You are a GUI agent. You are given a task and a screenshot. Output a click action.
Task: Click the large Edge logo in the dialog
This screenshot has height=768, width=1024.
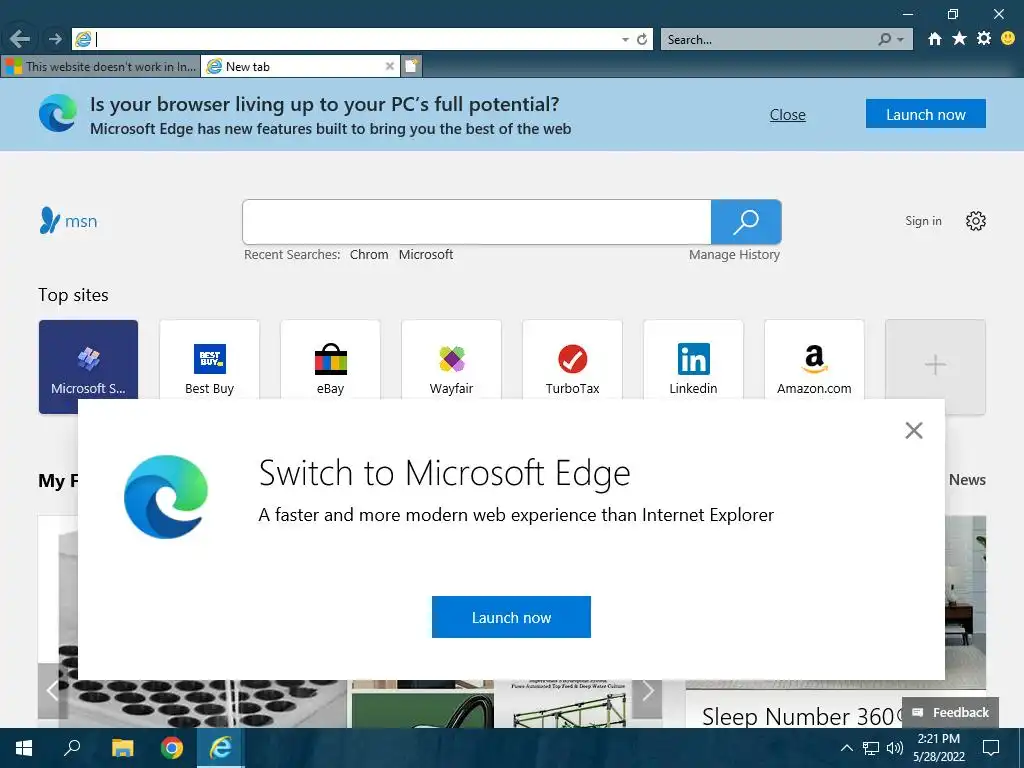point(166,496)
